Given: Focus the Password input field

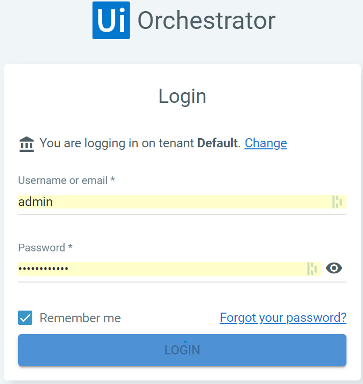Looking at the screenshot, I should [x=169, y=269].
